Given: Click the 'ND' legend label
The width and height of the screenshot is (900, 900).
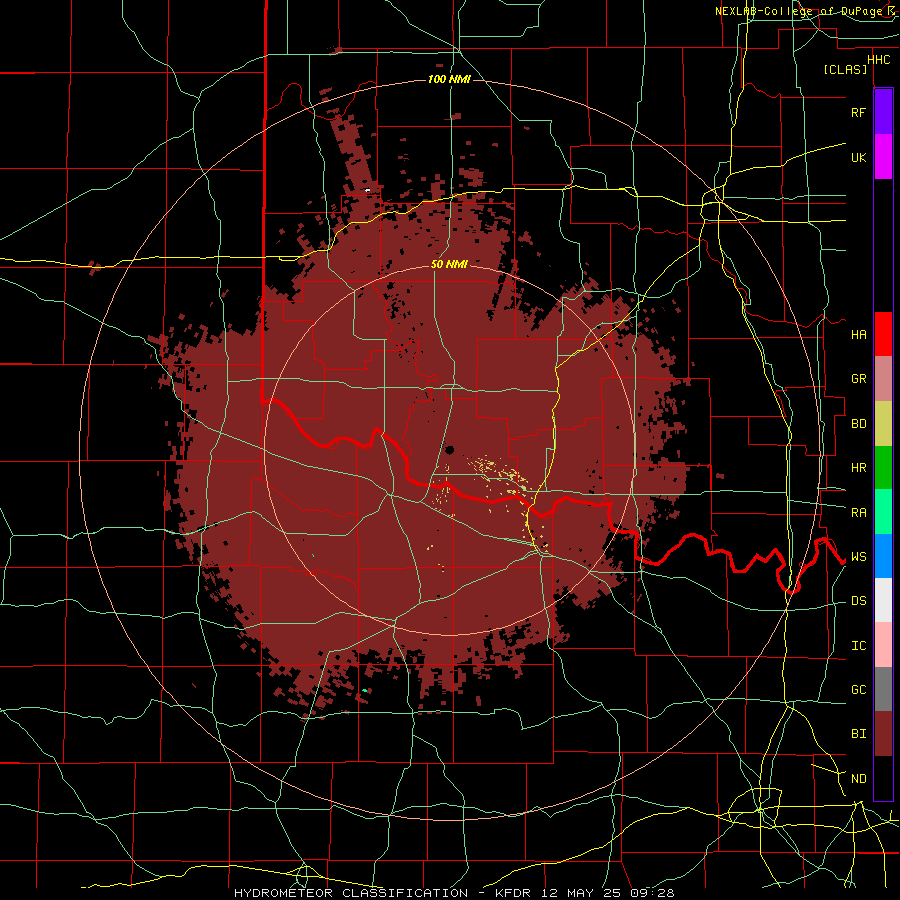Looking at the screenshot, I should [858, 778].
